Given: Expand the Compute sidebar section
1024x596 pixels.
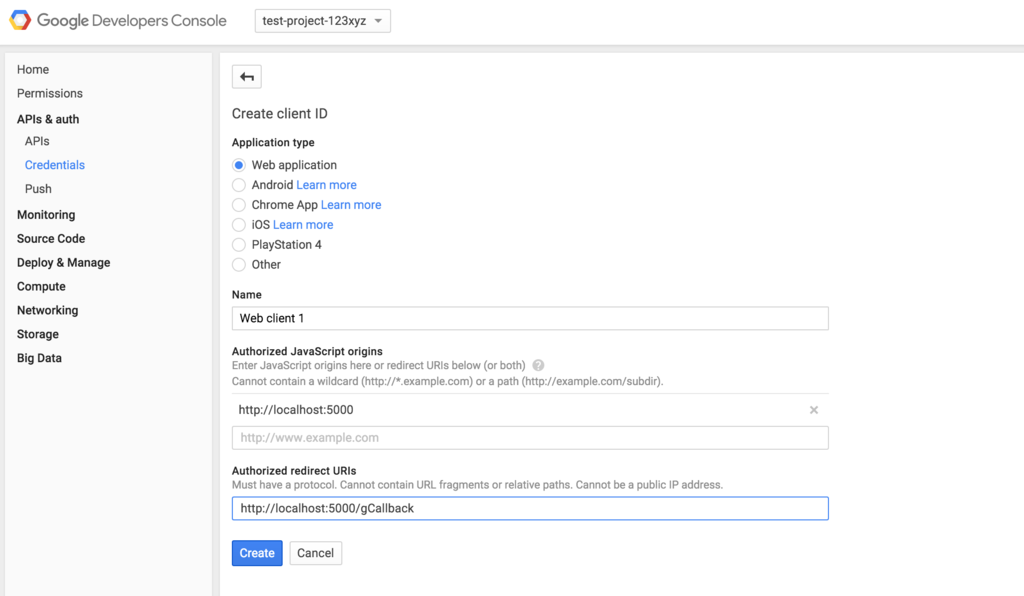Looking at the screenshot, I should tap(41, 286).
